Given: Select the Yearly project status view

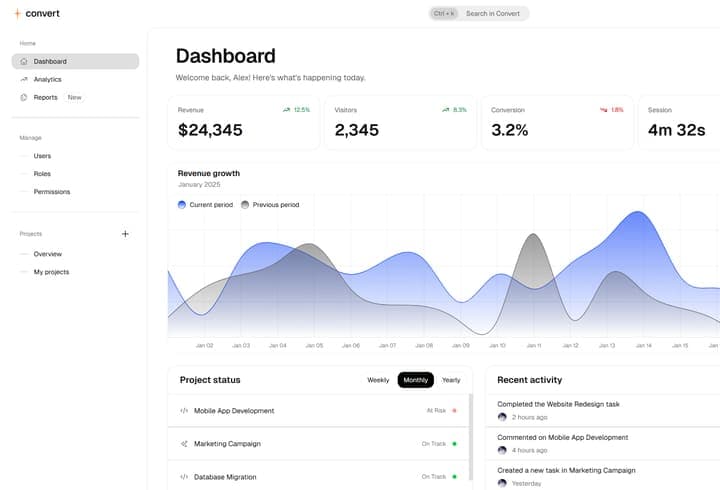Looking at the screenshot, I should (x=451, y=380).
